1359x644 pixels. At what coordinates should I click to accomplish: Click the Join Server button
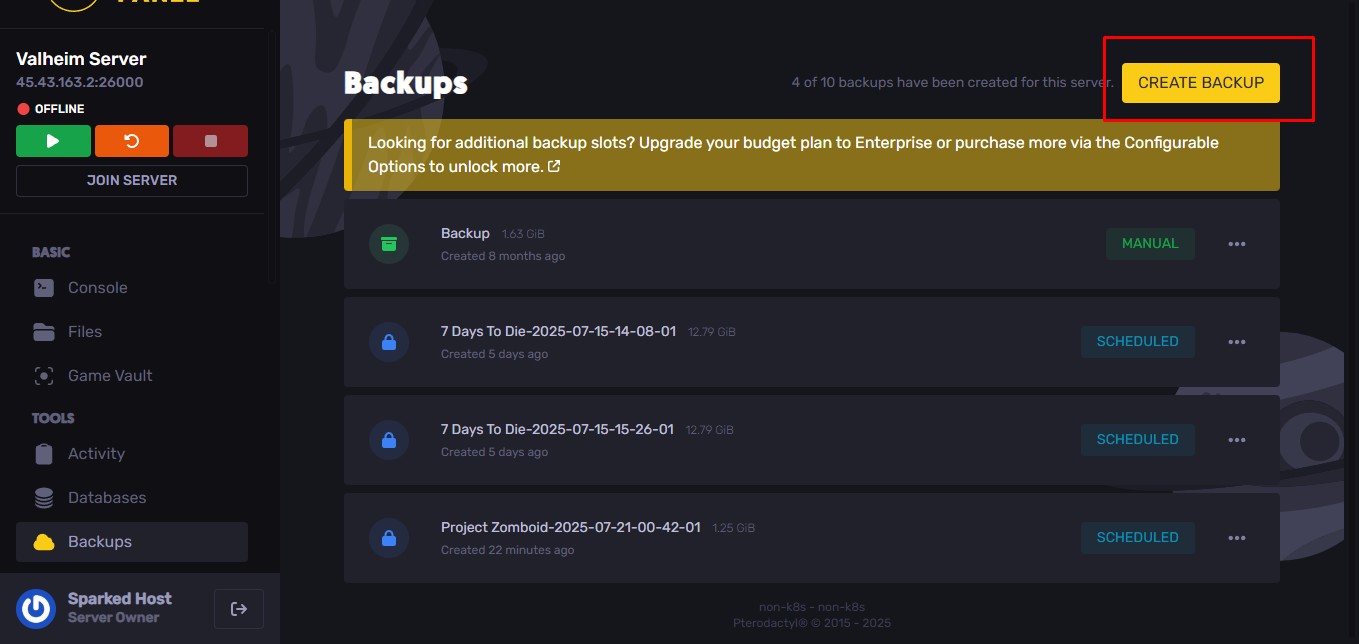coord(132,181)
